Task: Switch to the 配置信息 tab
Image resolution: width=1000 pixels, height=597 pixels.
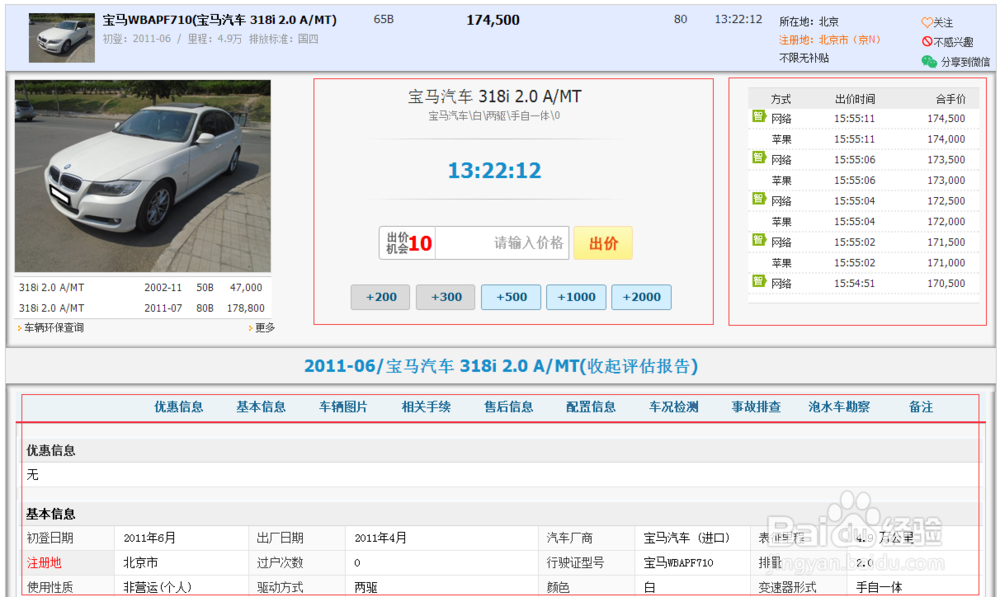Action: [x=591, y=407]
